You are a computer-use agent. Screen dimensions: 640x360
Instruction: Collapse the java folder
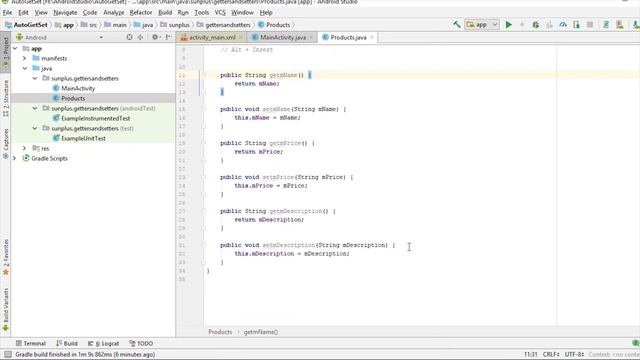25,69
